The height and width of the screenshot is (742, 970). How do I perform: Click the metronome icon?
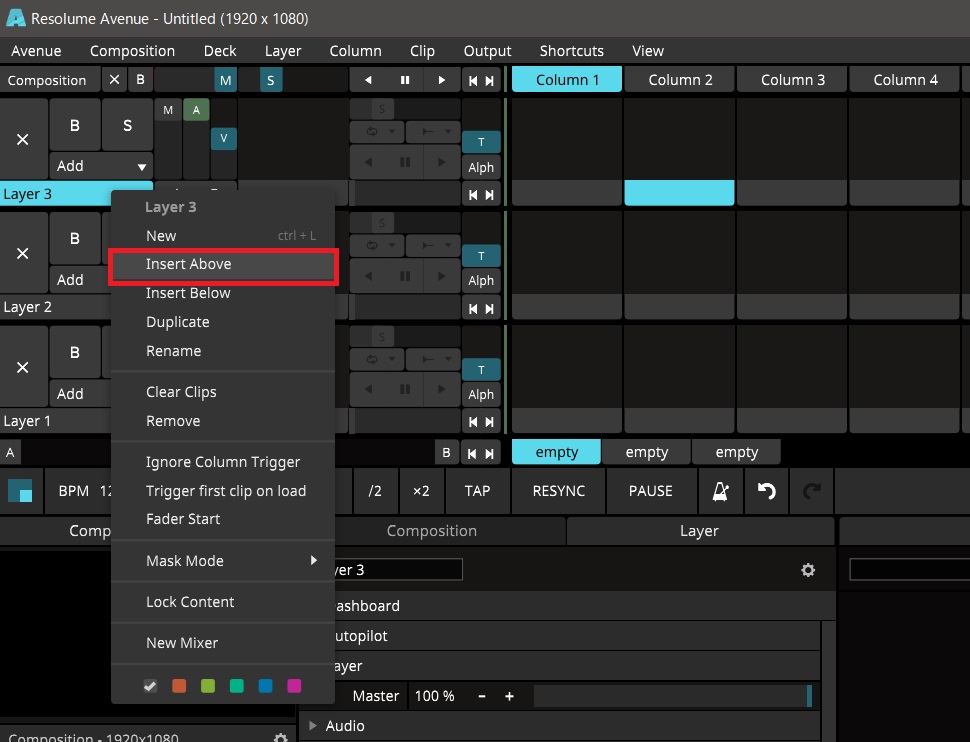coord(721,491)
